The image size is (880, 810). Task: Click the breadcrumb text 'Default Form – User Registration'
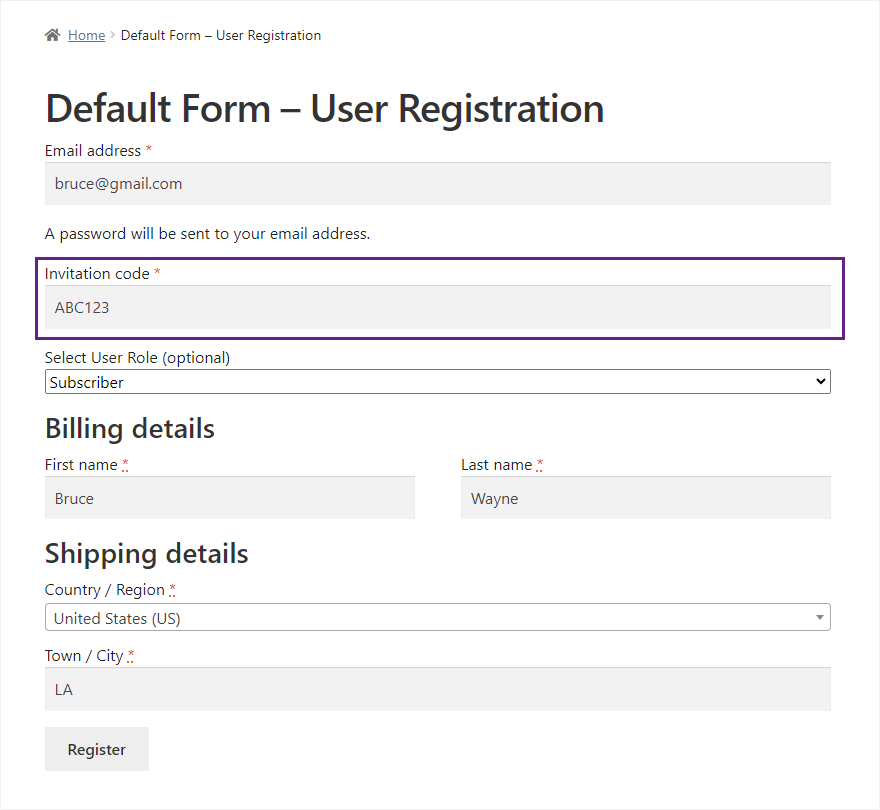(221, 35)
